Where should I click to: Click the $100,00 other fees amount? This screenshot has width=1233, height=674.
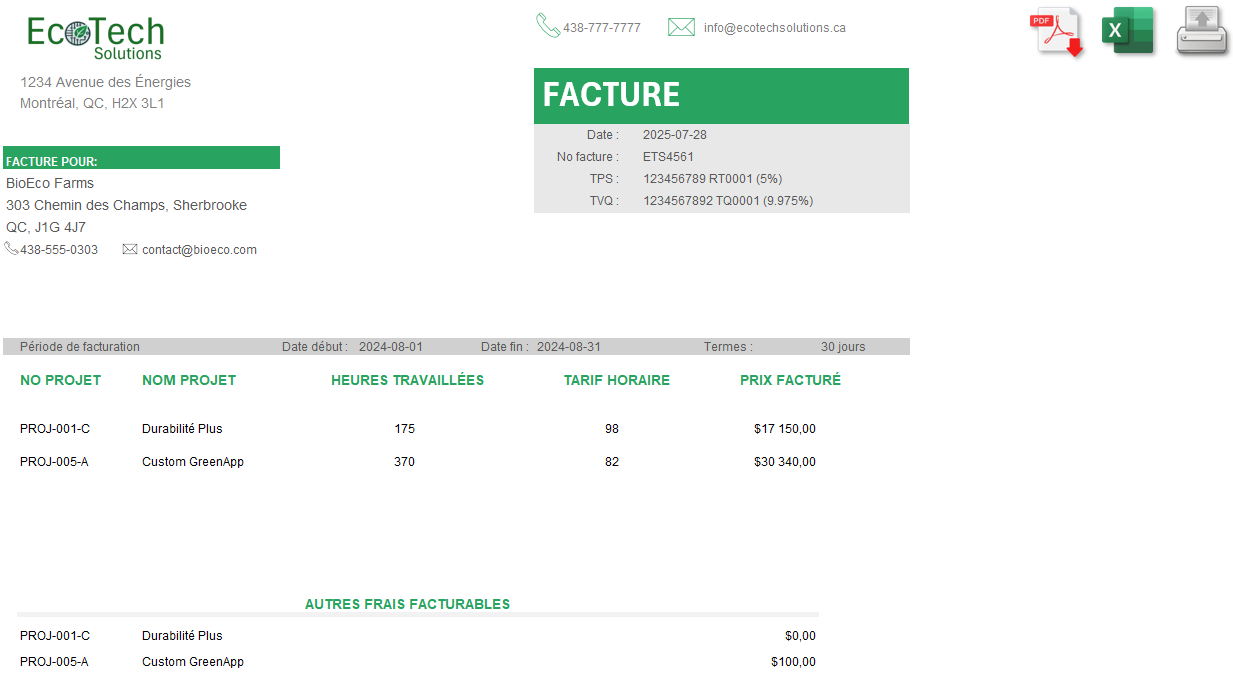click(x=793, y=662)
